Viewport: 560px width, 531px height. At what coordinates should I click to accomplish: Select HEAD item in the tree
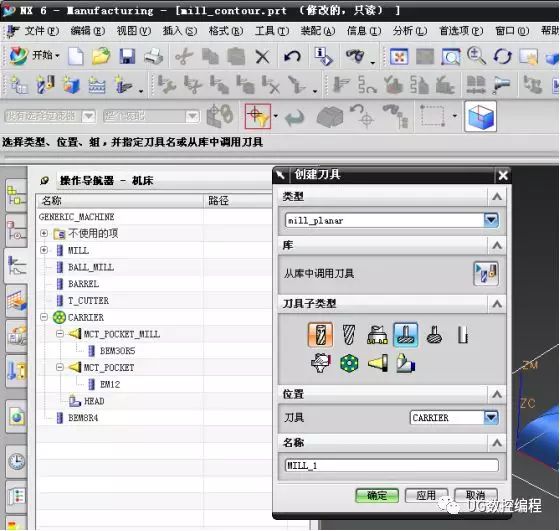pos(94,401)
